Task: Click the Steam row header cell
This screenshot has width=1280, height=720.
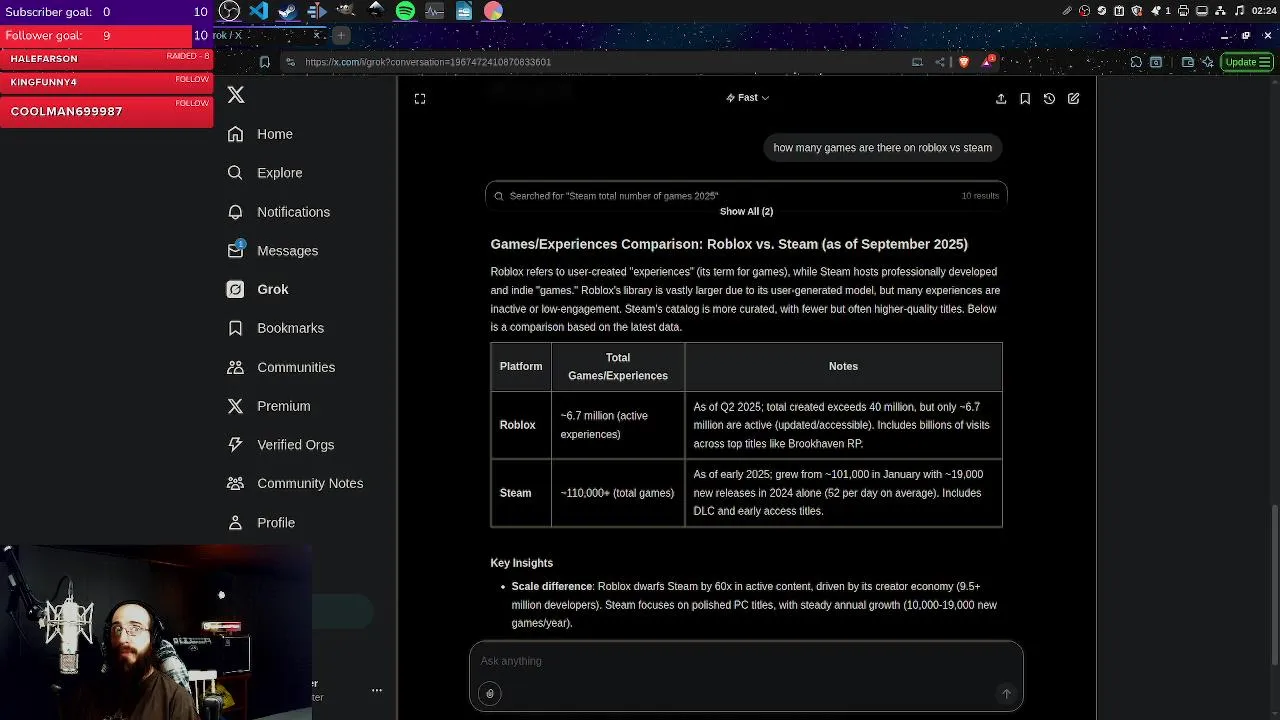Action: coord(520,493)
